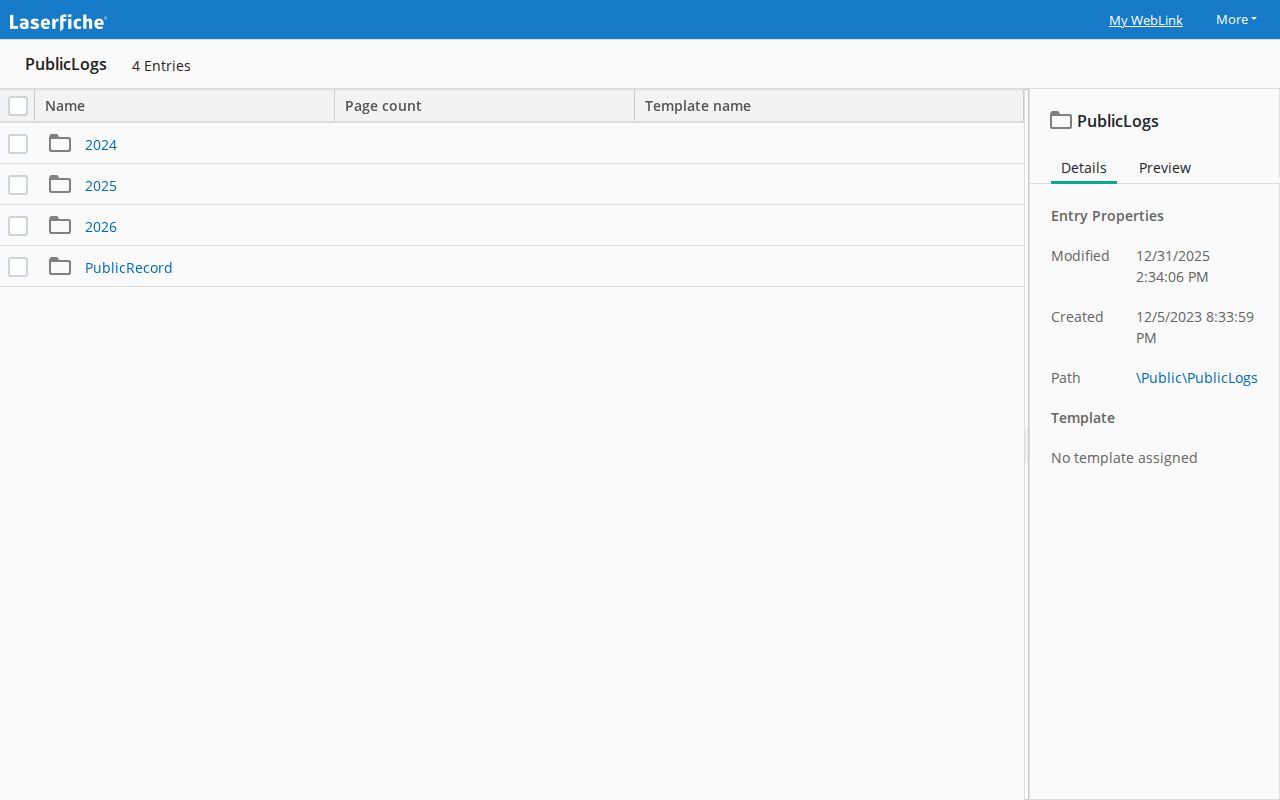Check the box for the 2026 folder
Viewport: 1280px width, 800px height.
pos(18,226)
